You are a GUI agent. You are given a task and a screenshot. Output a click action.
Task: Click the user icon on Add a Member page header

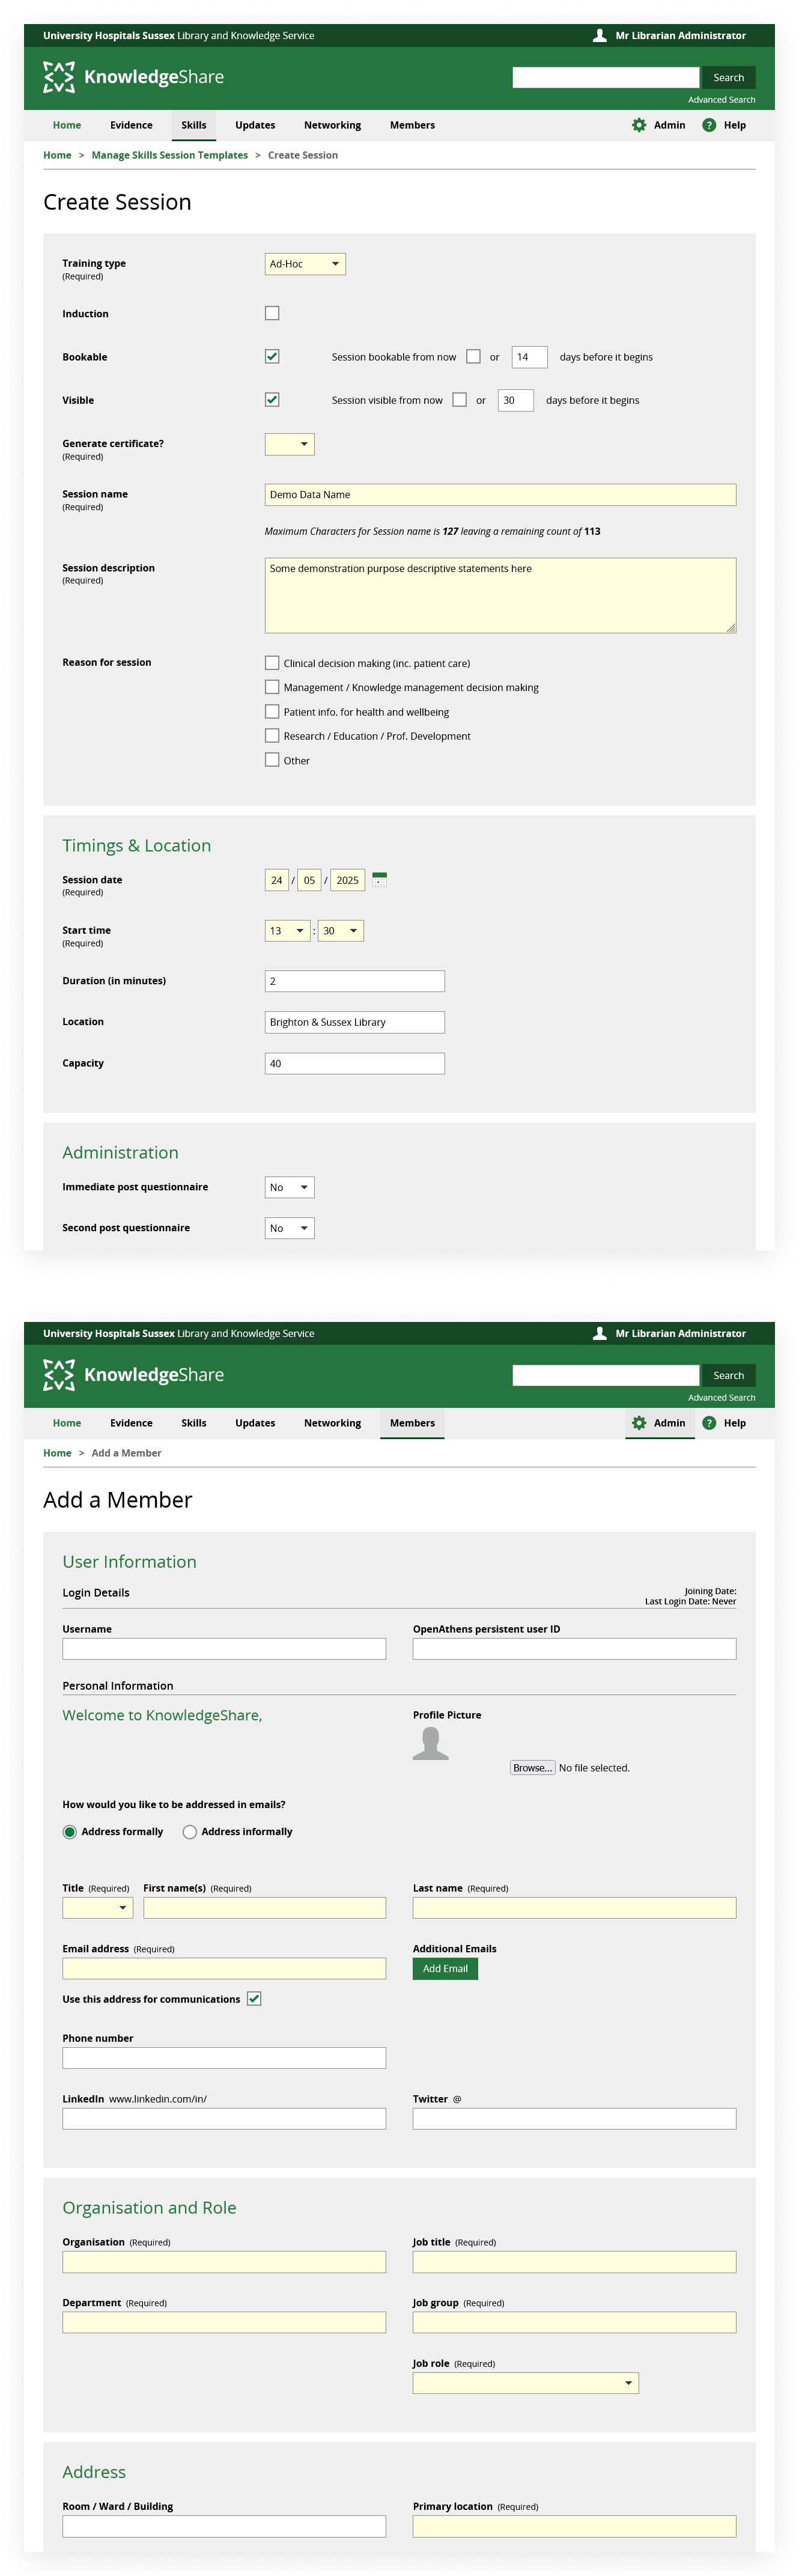coord(599,1333)
